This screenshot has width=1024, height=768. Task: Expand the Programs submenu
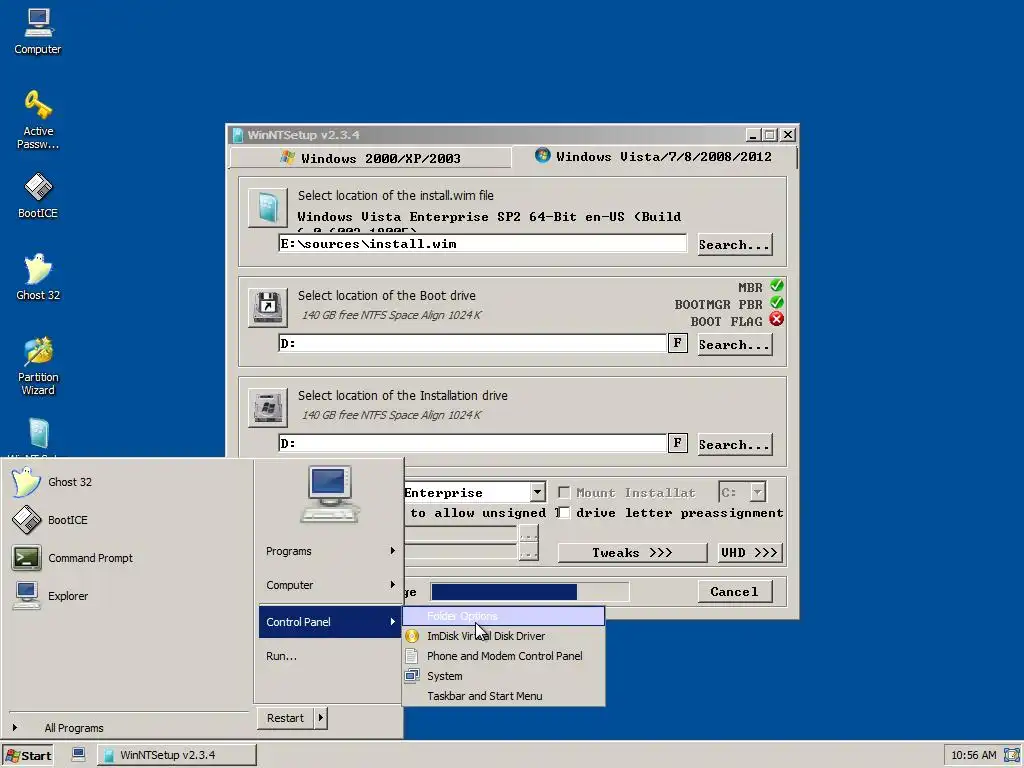point(330,551)
